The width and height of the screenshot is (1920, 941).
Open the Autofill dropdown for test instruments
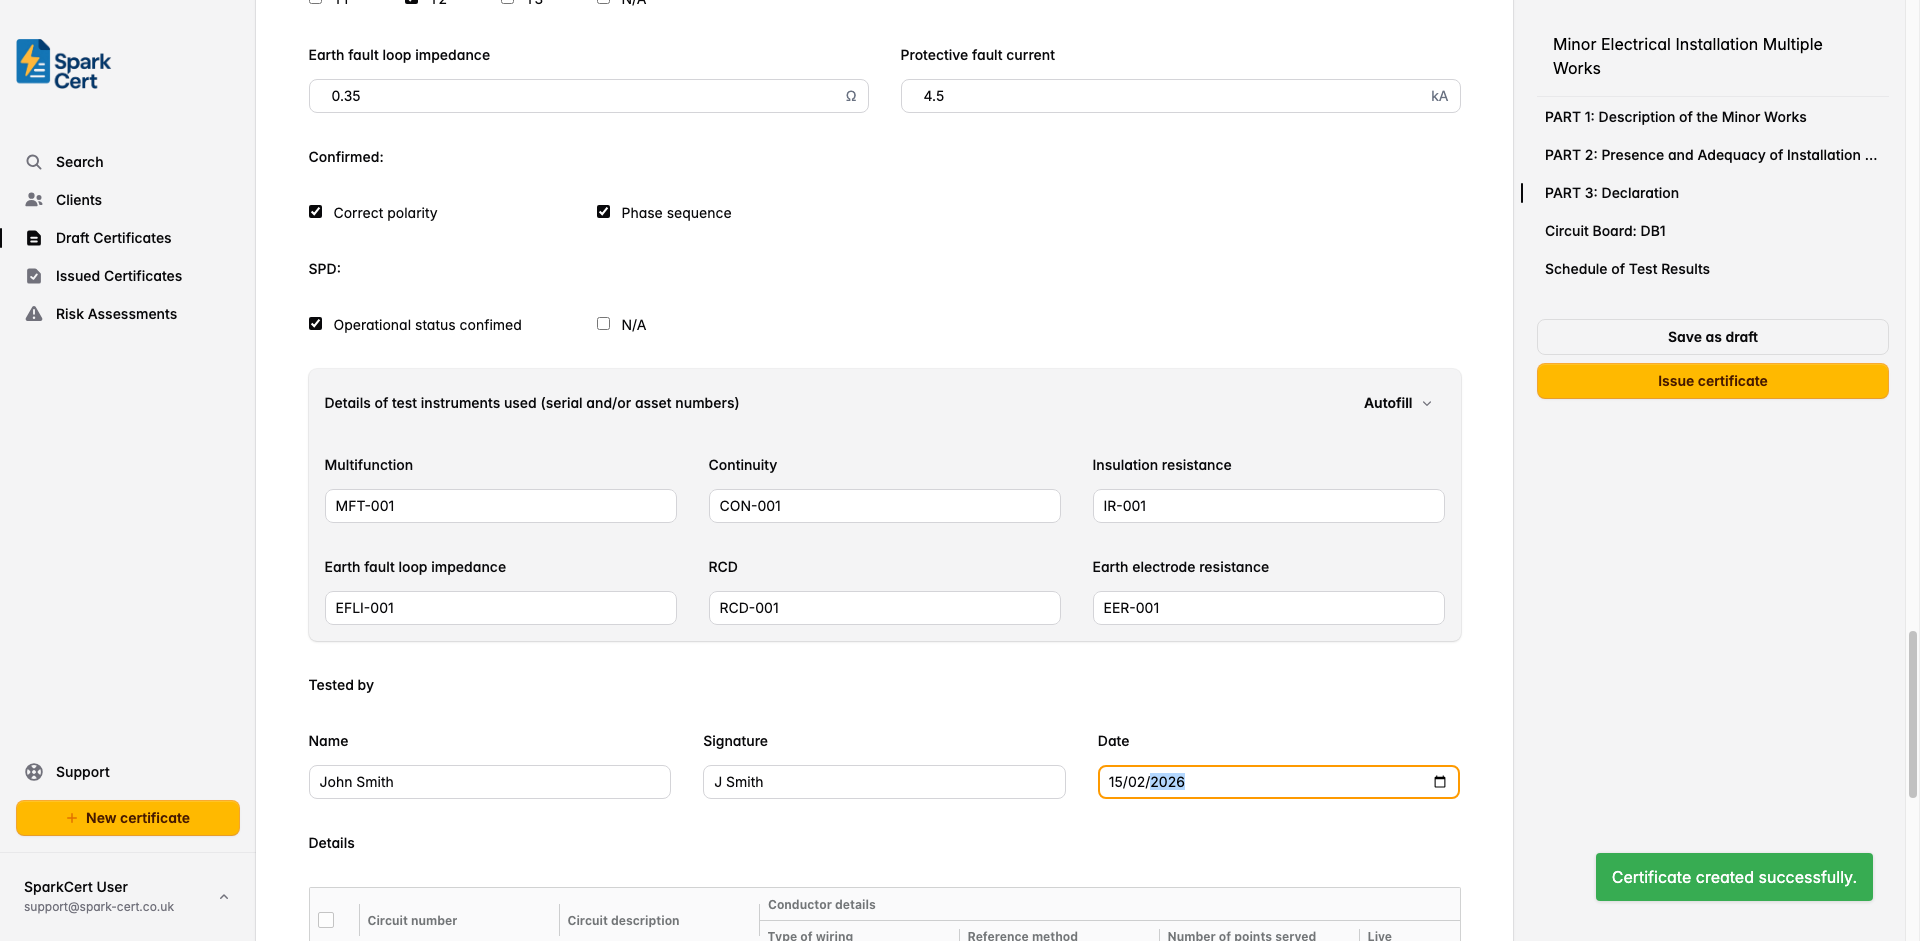tap(1397, 403)
